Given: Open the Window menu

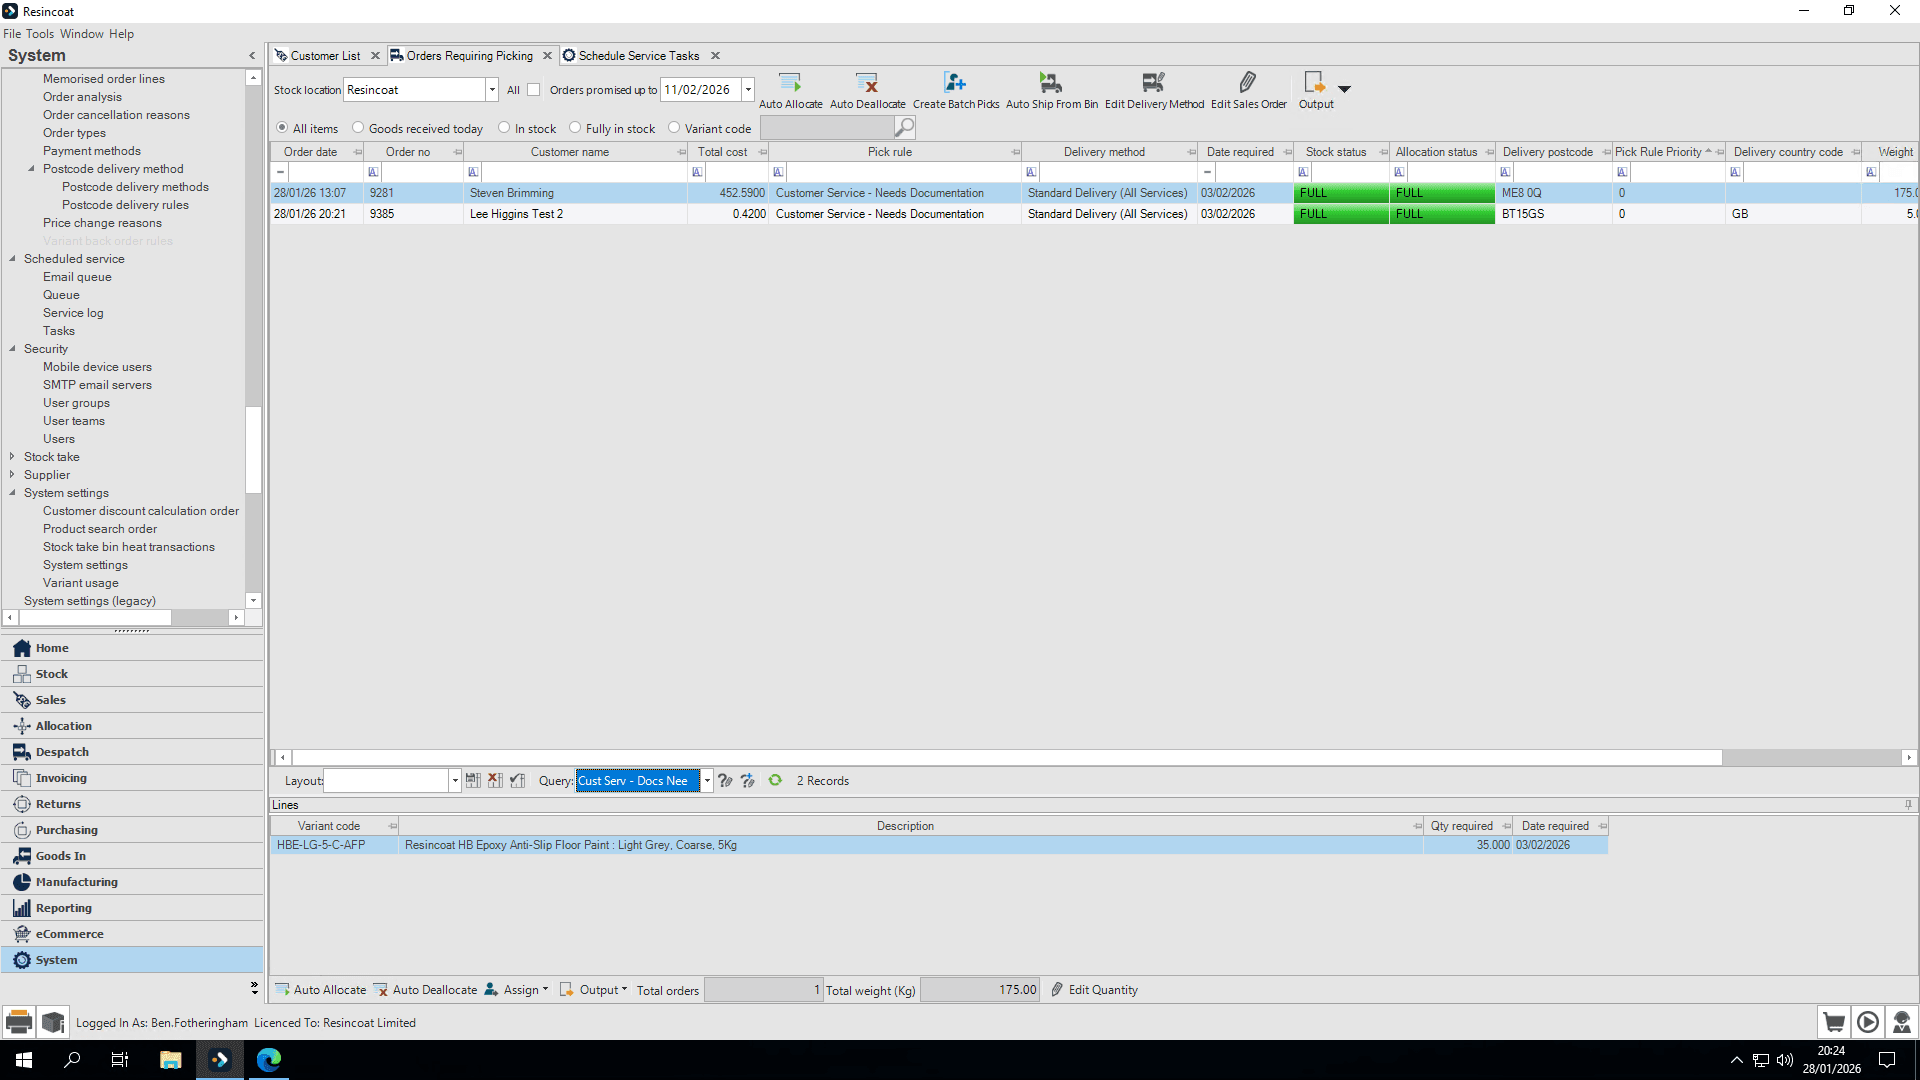Looking at the screenshot, I should click(x=82, y=34).
